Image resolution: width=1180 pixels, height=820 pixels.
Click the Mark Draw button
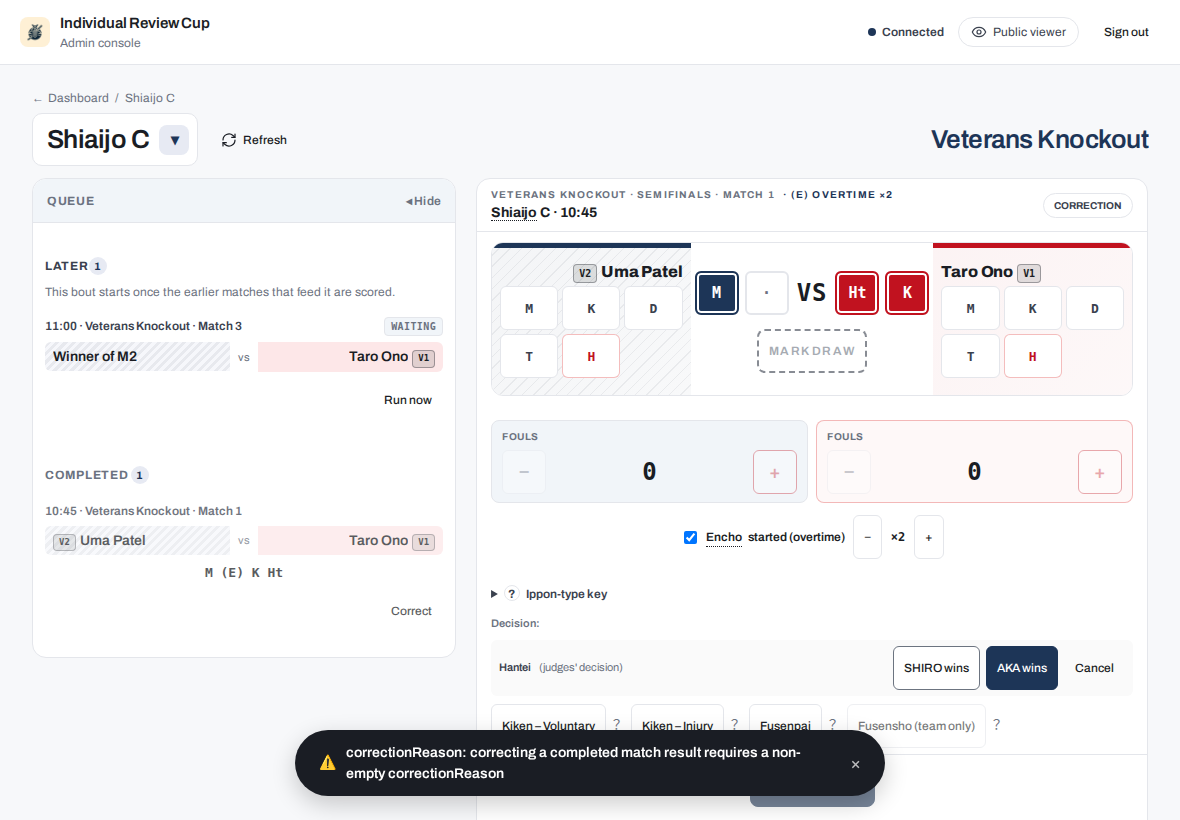pos(812,351)
